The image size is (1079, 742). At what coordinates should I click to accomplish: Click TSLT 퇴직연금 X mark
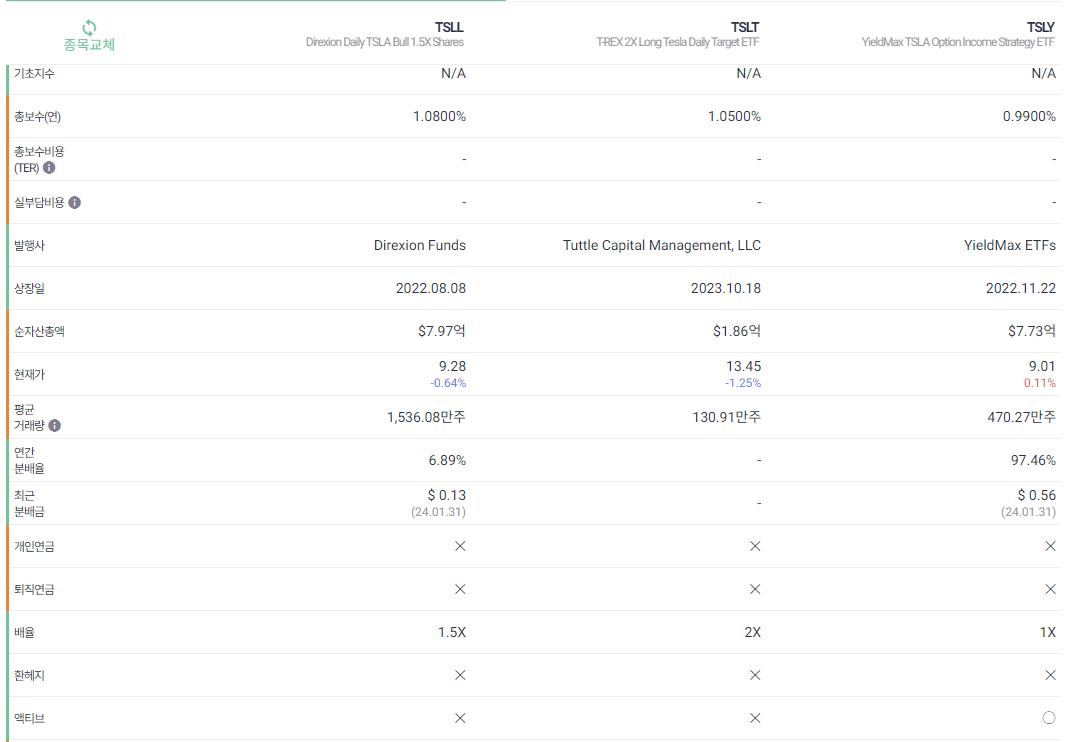[755, 589]
